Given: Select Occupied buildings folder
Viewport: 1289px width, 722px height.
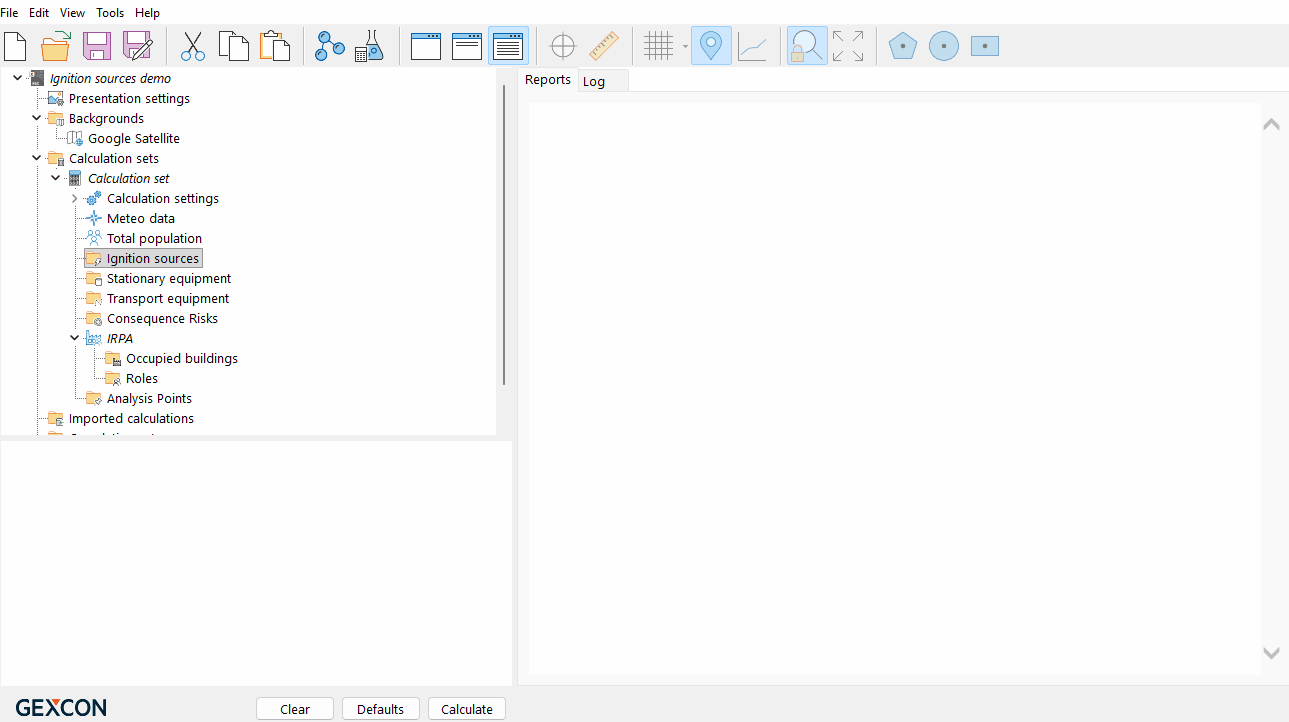Looking at the screenshot, I should pos(182,358).
